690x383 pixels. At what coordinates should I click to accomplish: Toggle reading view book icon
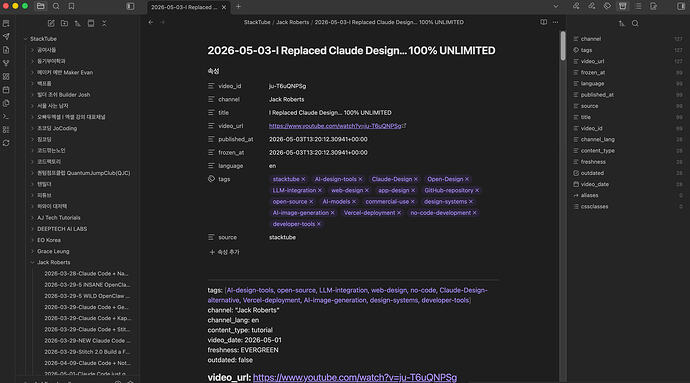543,22
